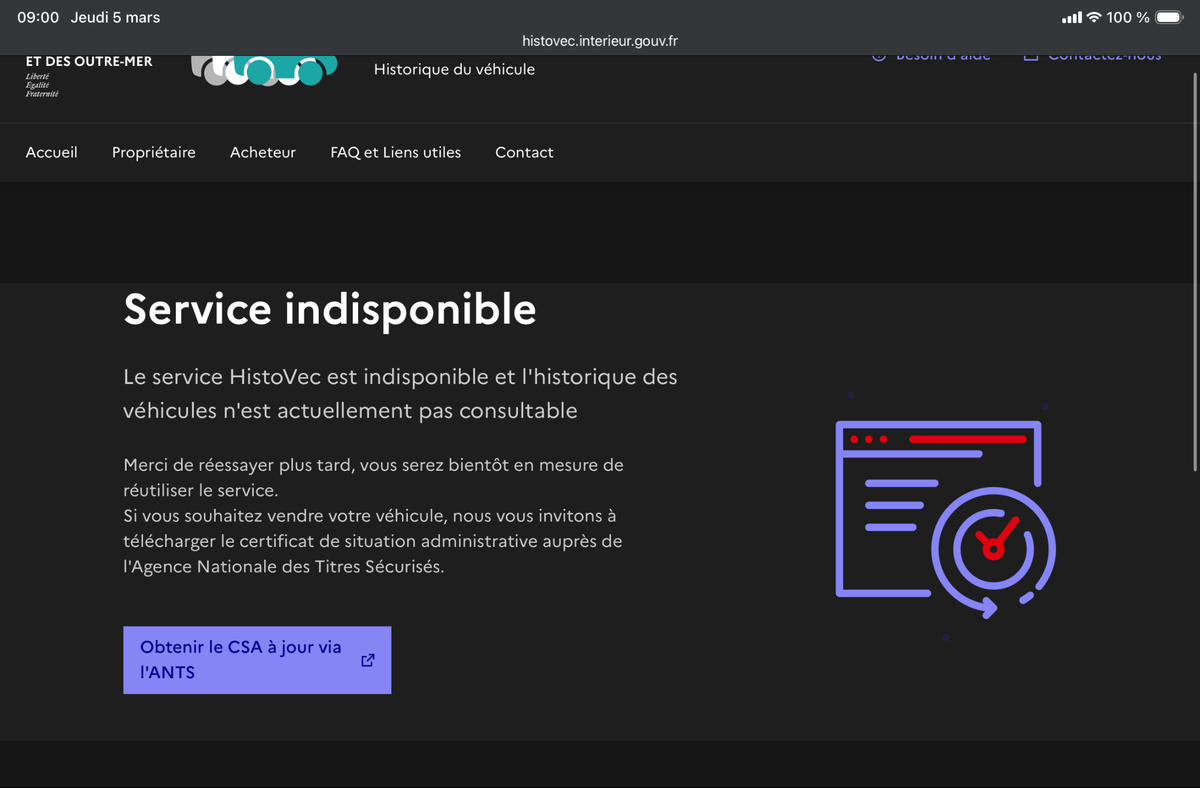Viewport: 1200px width, 788px height.
Task: Open the Accueil menu item
Action: point(52,152)
